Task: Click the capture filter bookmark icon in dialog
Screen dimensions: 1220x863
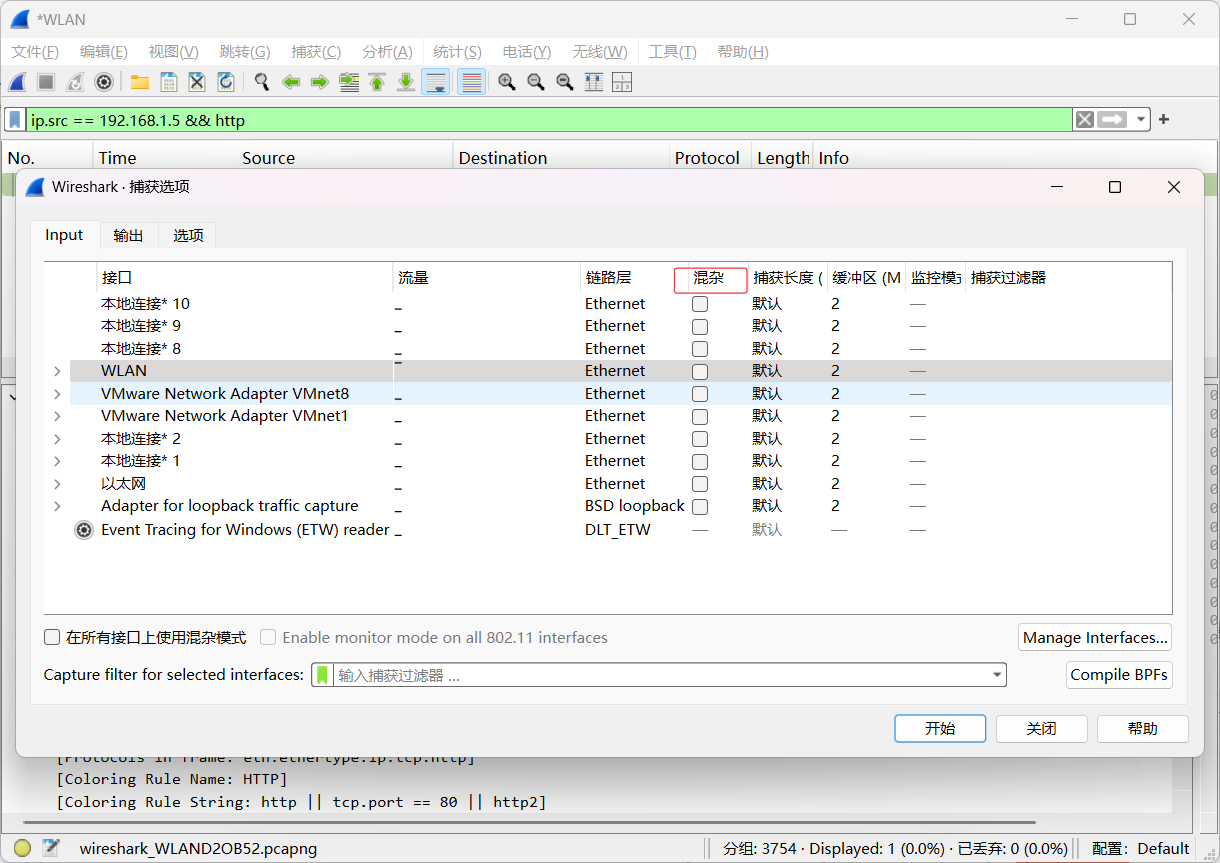Action: tap(322, 675)
